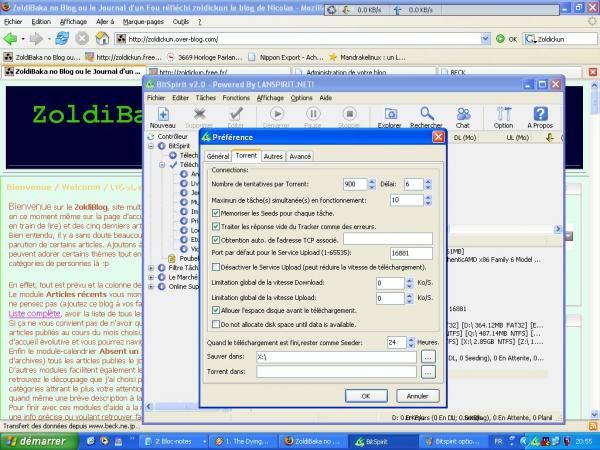Open the Rechercher search tool in BitSpirit
Image resolution: width=600 pixels, height=450 pixels.
click(426, 117)
